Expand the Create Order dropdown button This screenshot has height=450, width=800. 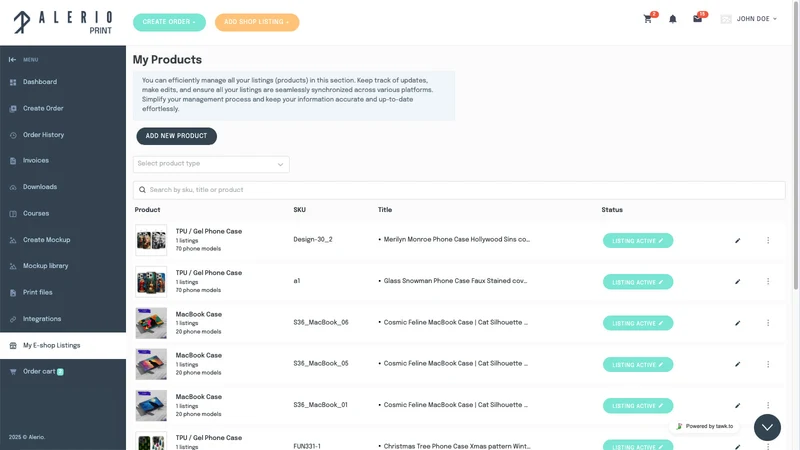169,22
